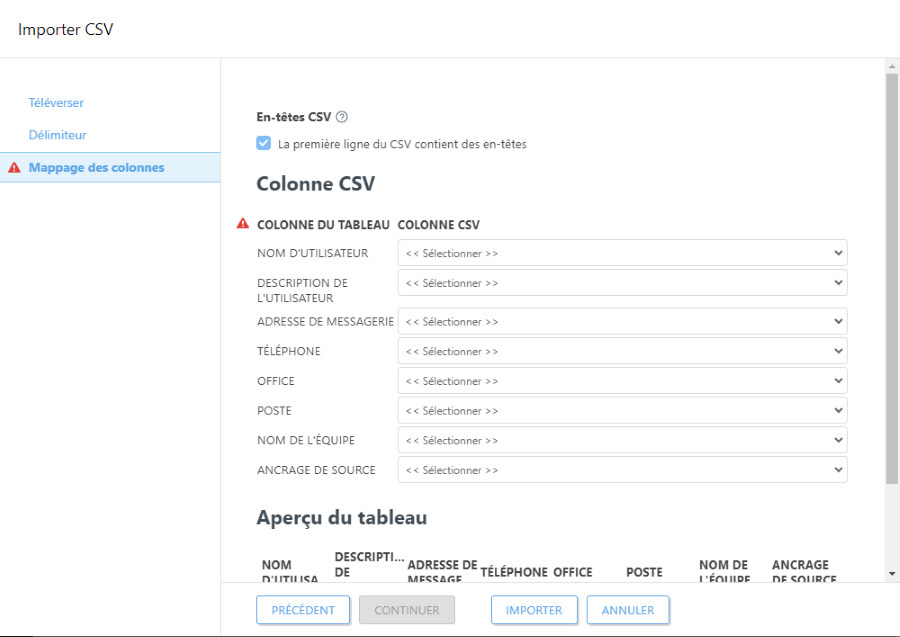This screenshot has height=637, width=900.
Task: Click the IMPORTER button
Action: coord(533,609)
